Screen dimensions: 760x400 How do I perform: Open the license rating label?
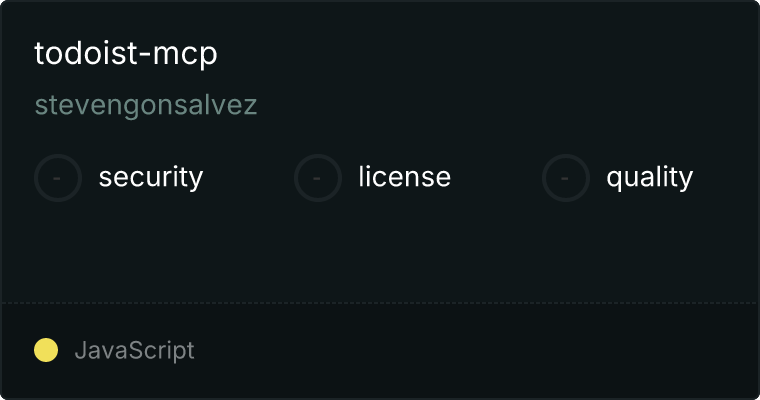click(405, 177)
